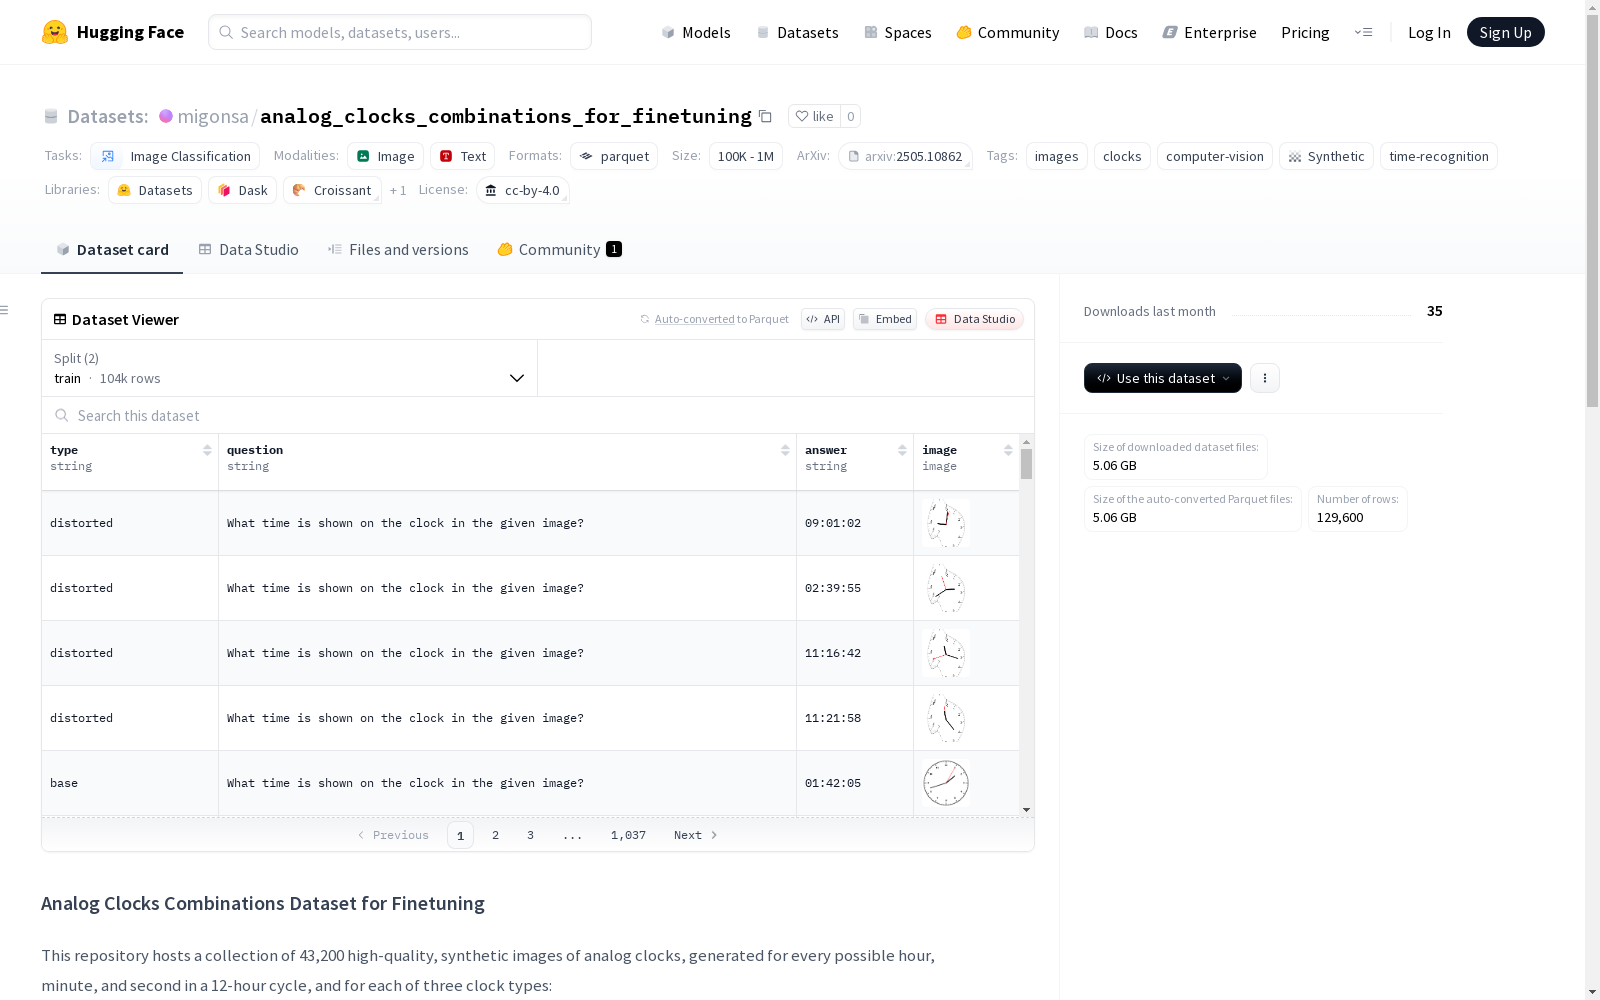This screenshot has width=1600, height=1000.
Task: Open Spaces in the top navigation
Action: 898,32
